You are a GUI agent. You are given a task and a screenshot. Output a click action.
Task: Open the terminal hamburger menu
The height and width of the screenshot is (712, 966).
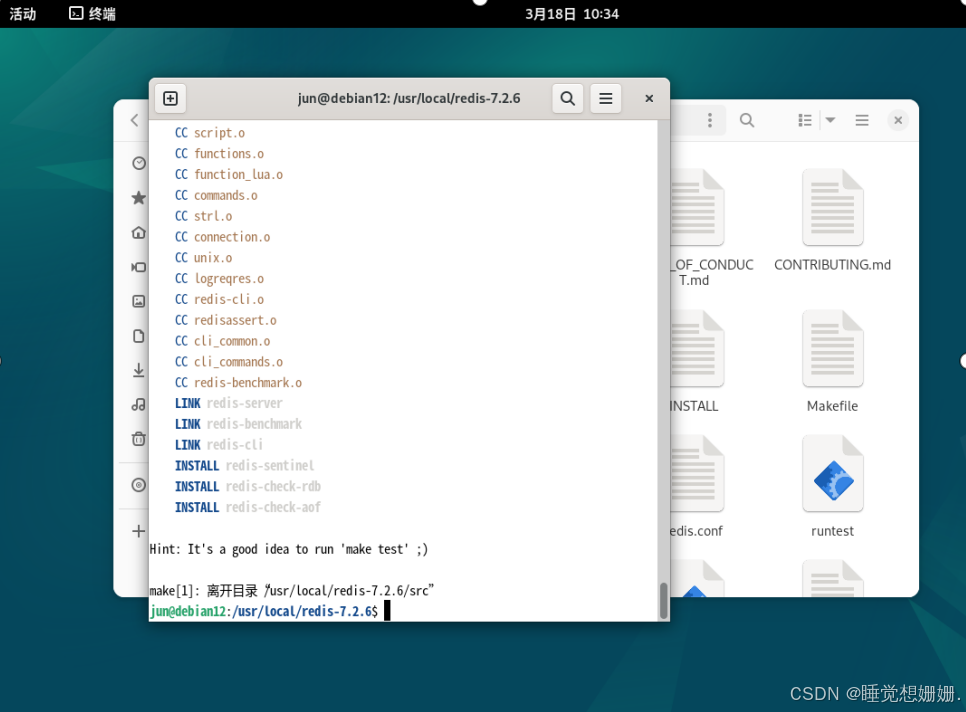606,99
